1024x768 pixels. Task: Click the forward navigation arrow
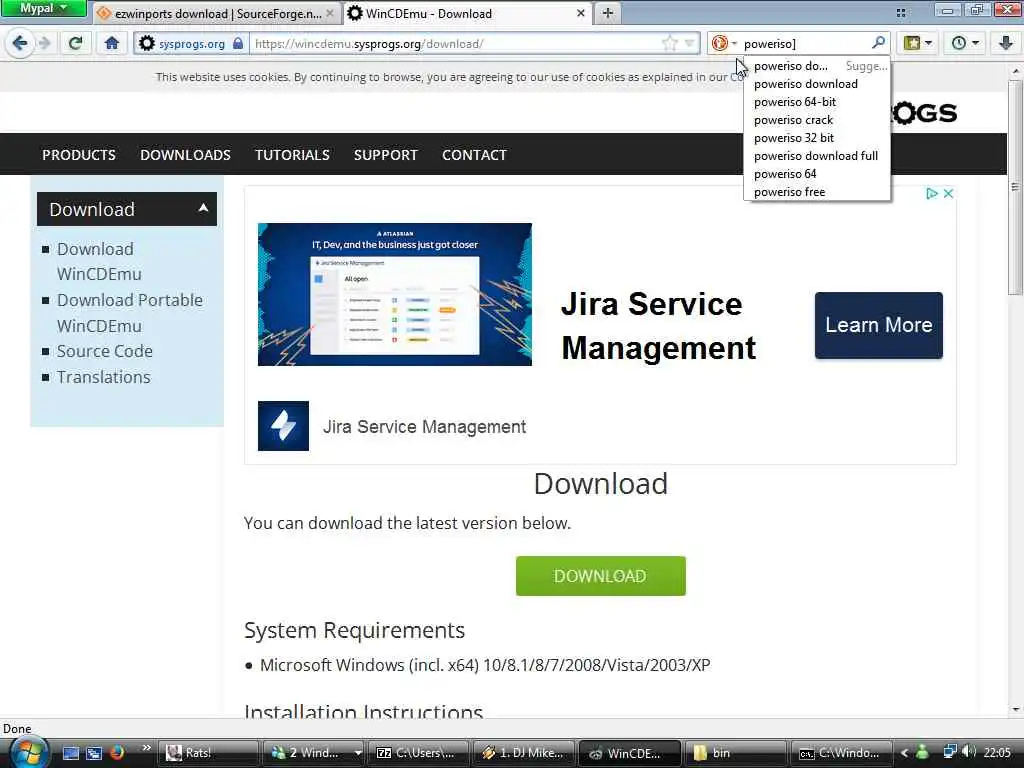pos(44,44)
